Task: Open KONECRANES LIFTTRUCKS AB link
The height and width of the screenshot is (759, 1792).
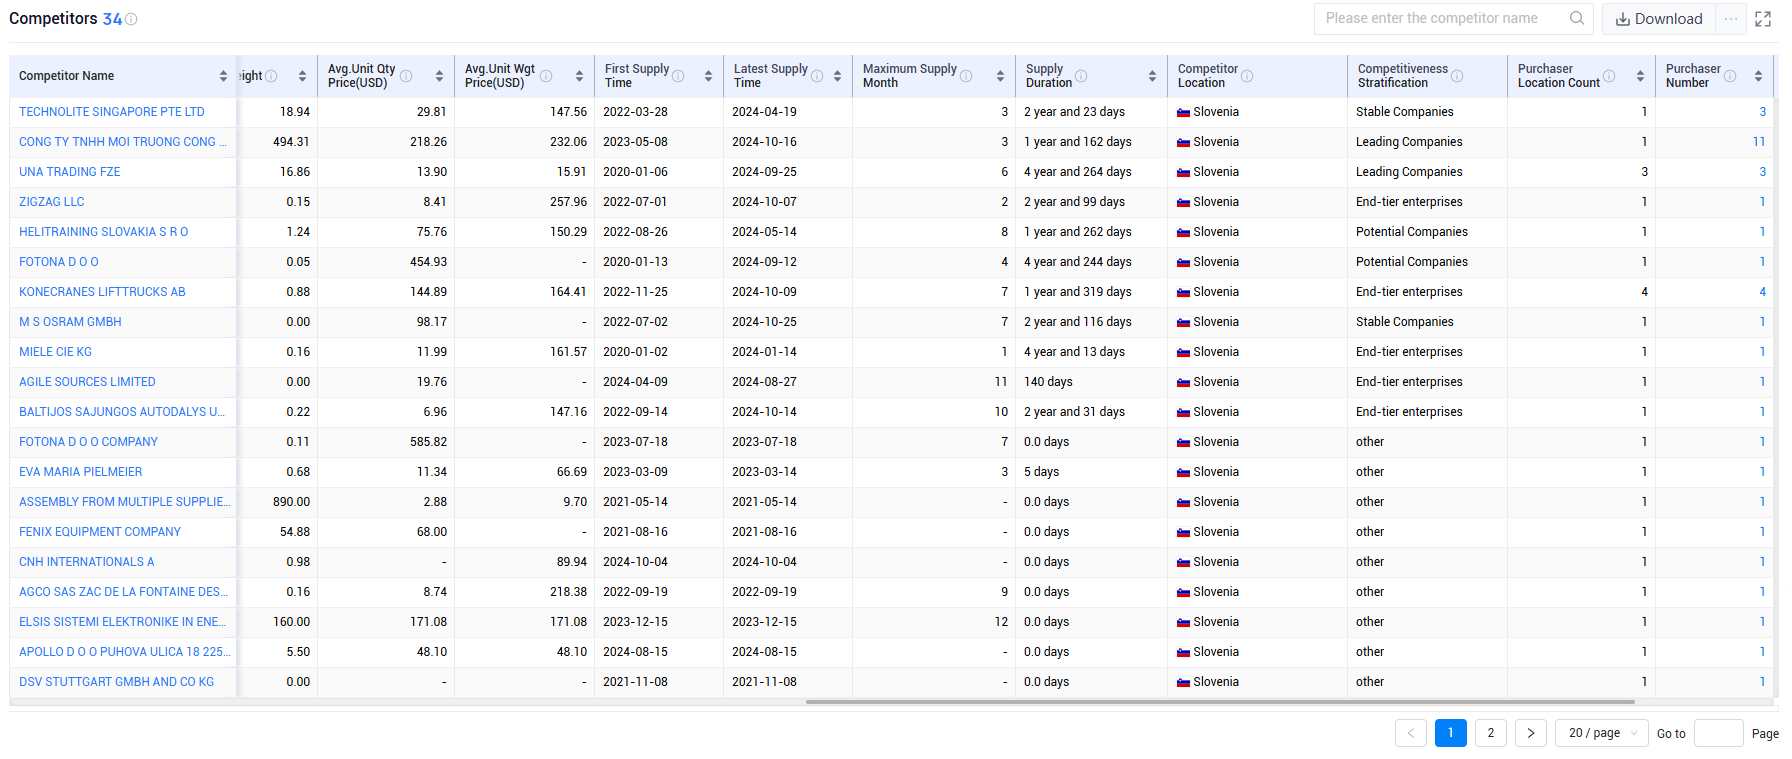Action: pos(103,292)
